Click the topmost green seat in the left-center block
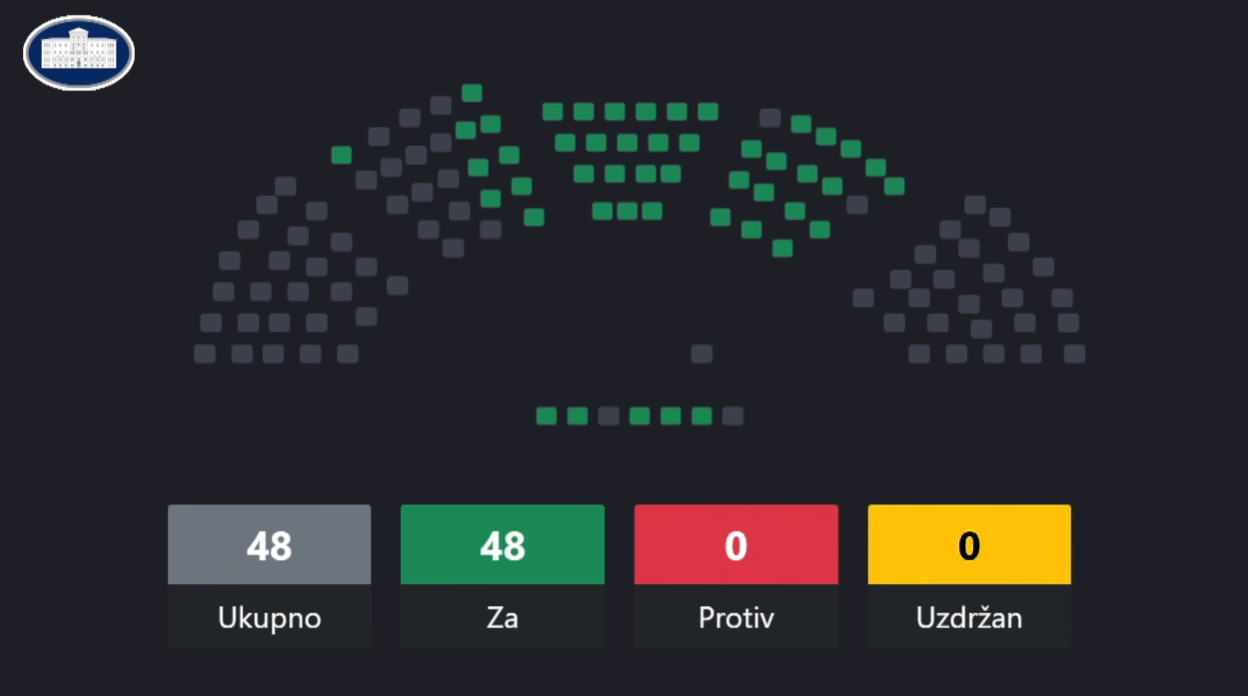 [472, 93]
